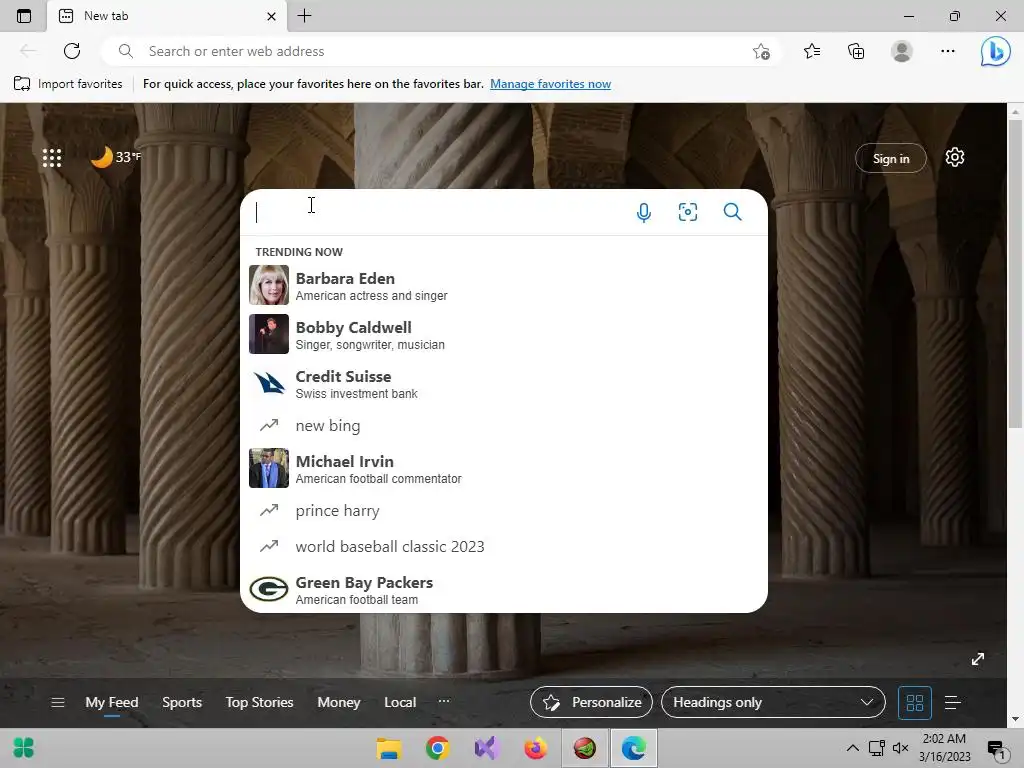Image resolution: width=1024 pixels, height=768 pixels.
Task: Open the Headings only dropdown
Action: [773, 703]
